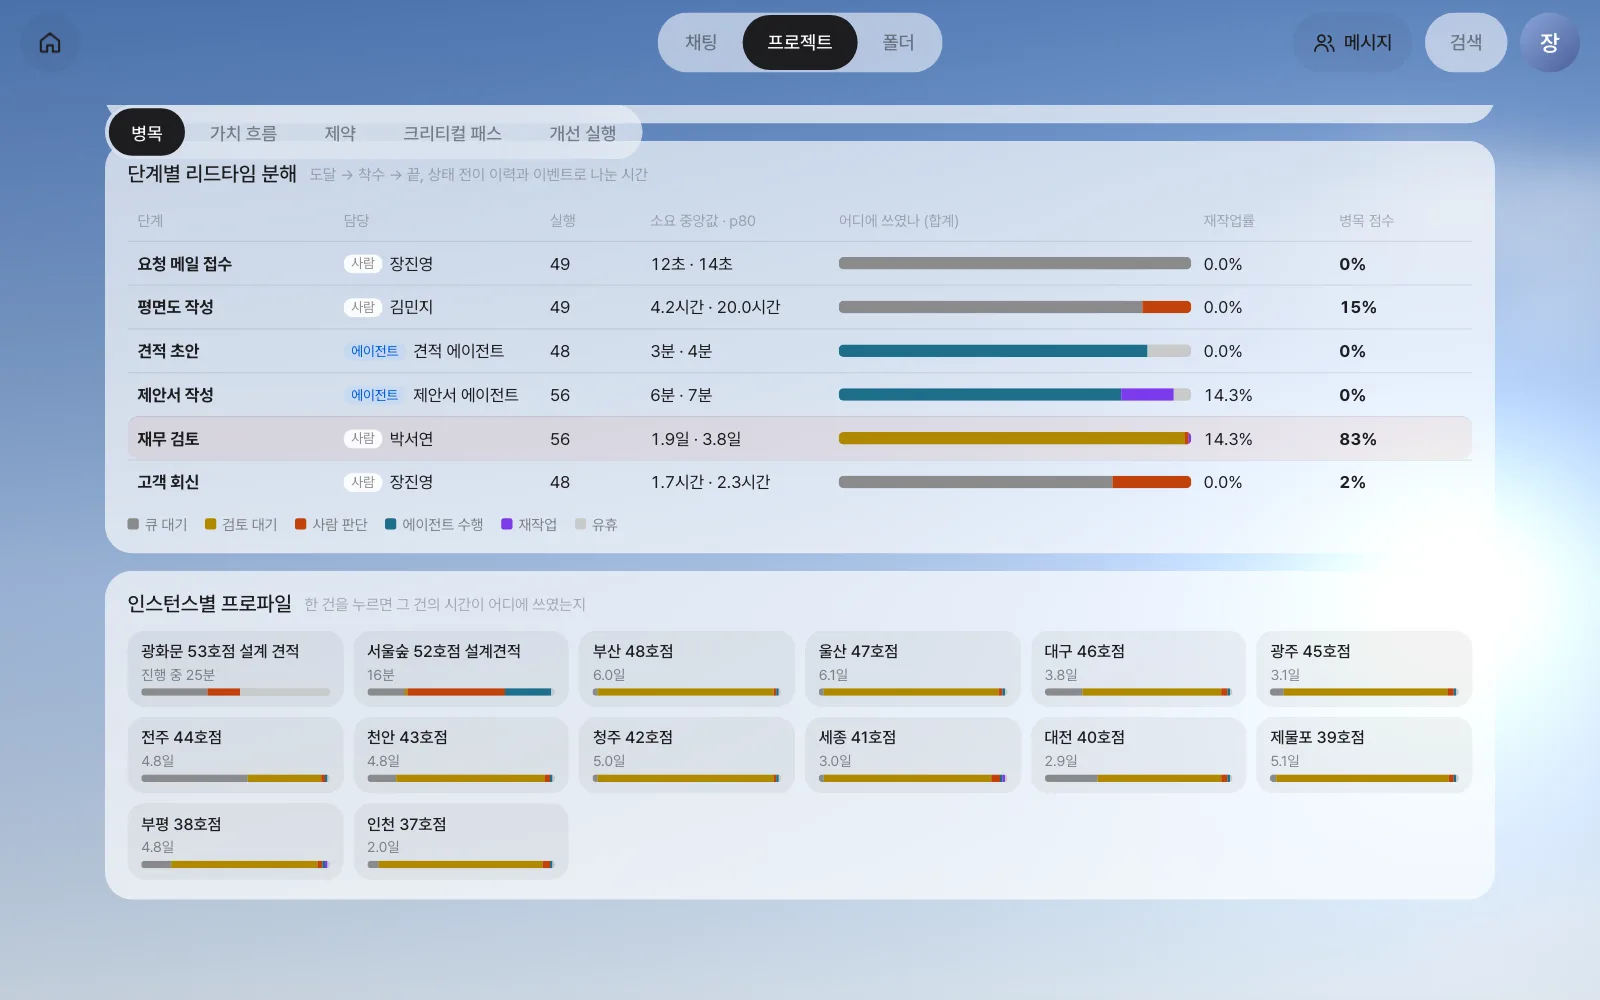Open the 전주 44호점 instance card
Image resolution: width=1600 pixels, height=1000 pixels.
[x=235, y=755]
